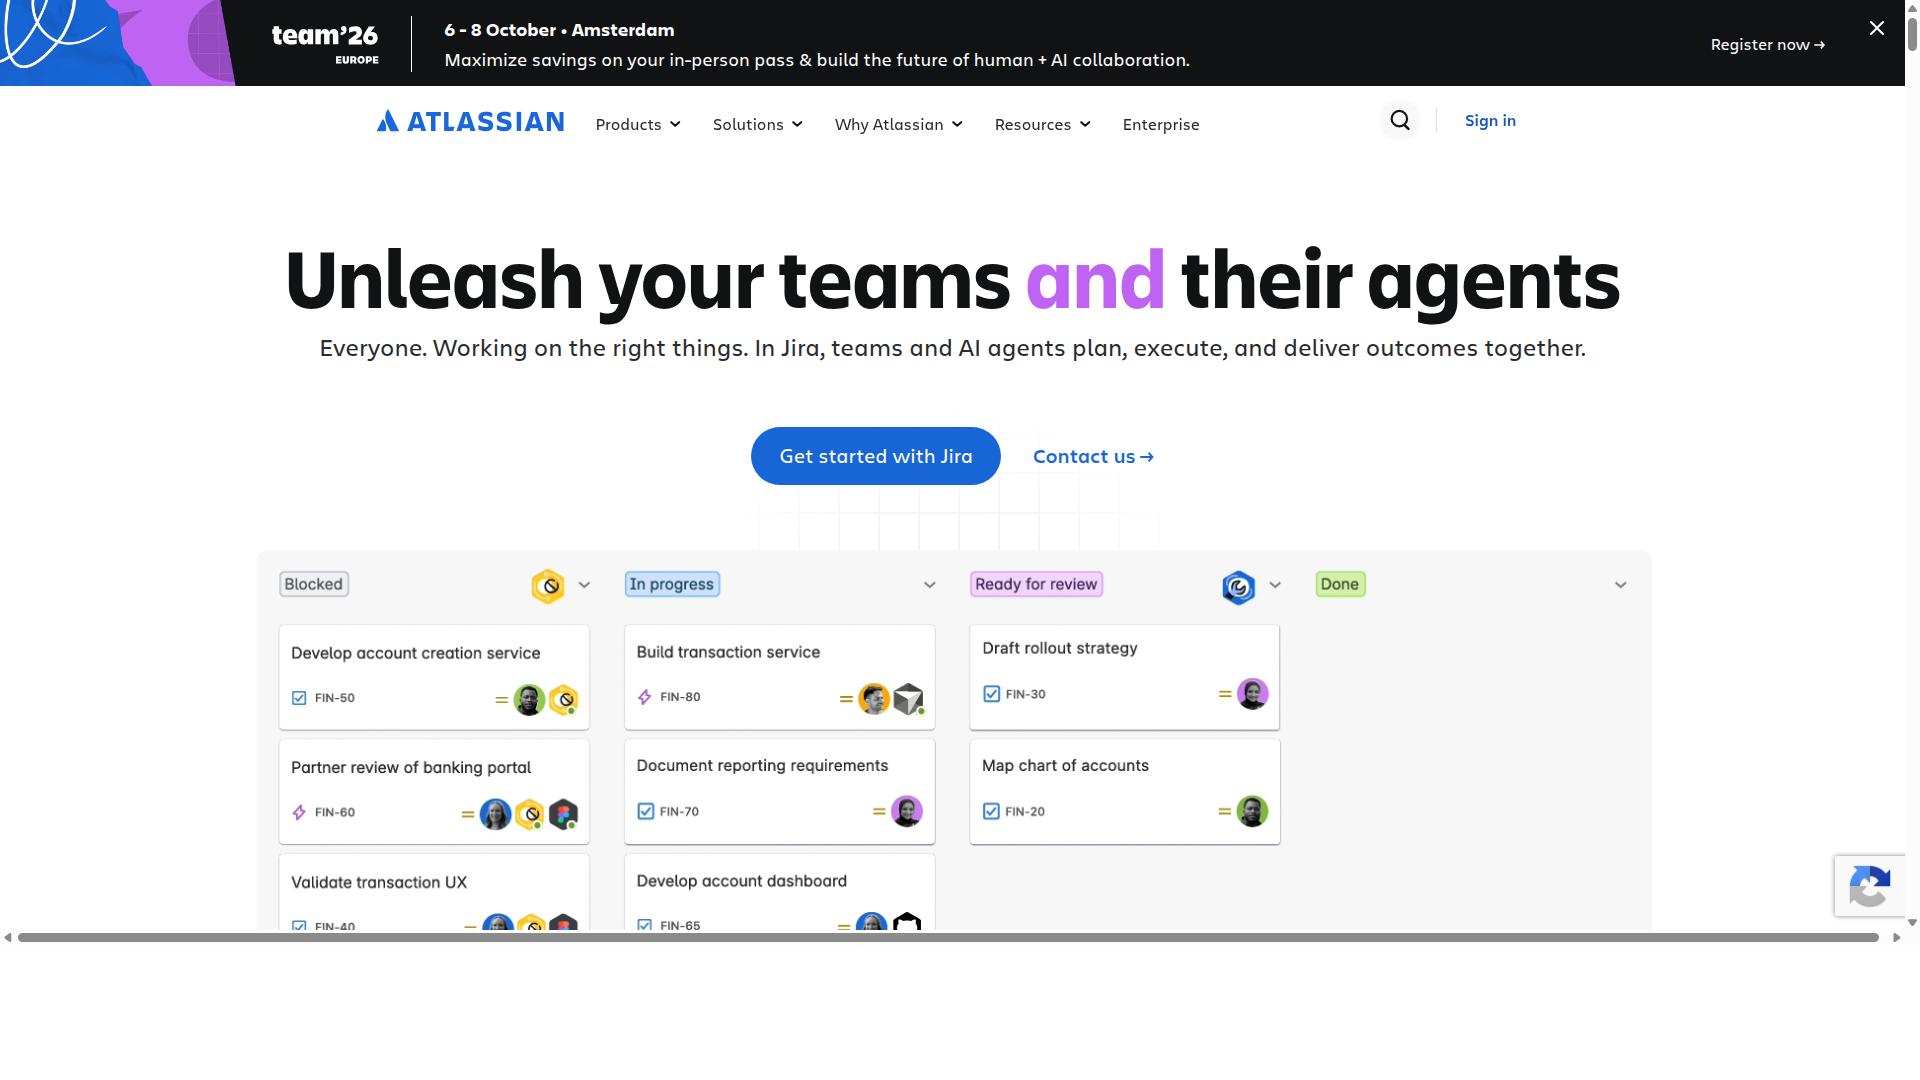
Task: Collapse the In progress column chevron
Action: click(x=929, y=585)
